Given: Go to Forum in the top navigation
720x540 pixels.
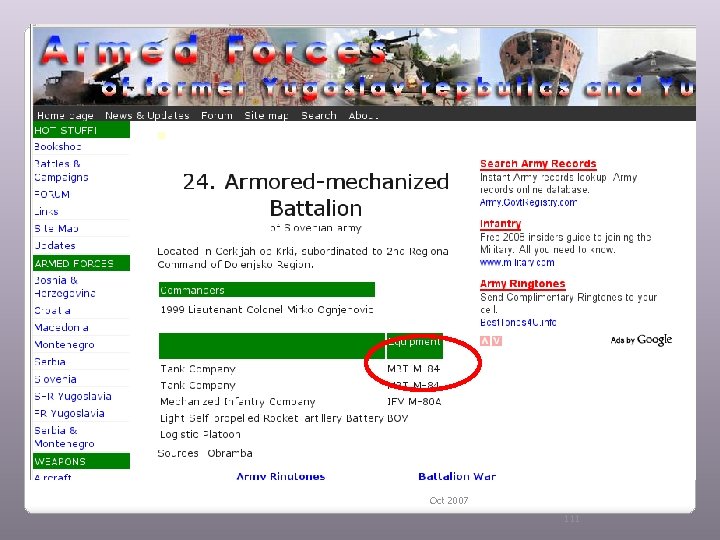Looking at the screenshot, I should point(217,115).
